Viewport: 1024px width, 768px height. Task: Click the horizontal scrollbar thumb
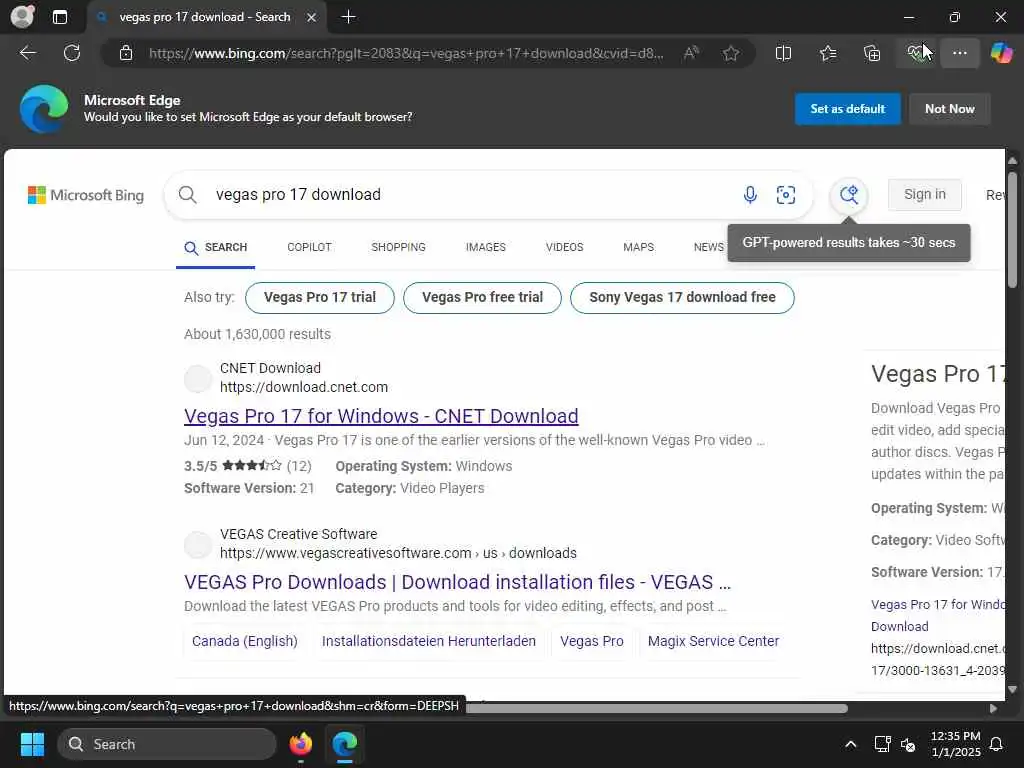[656, 709]
